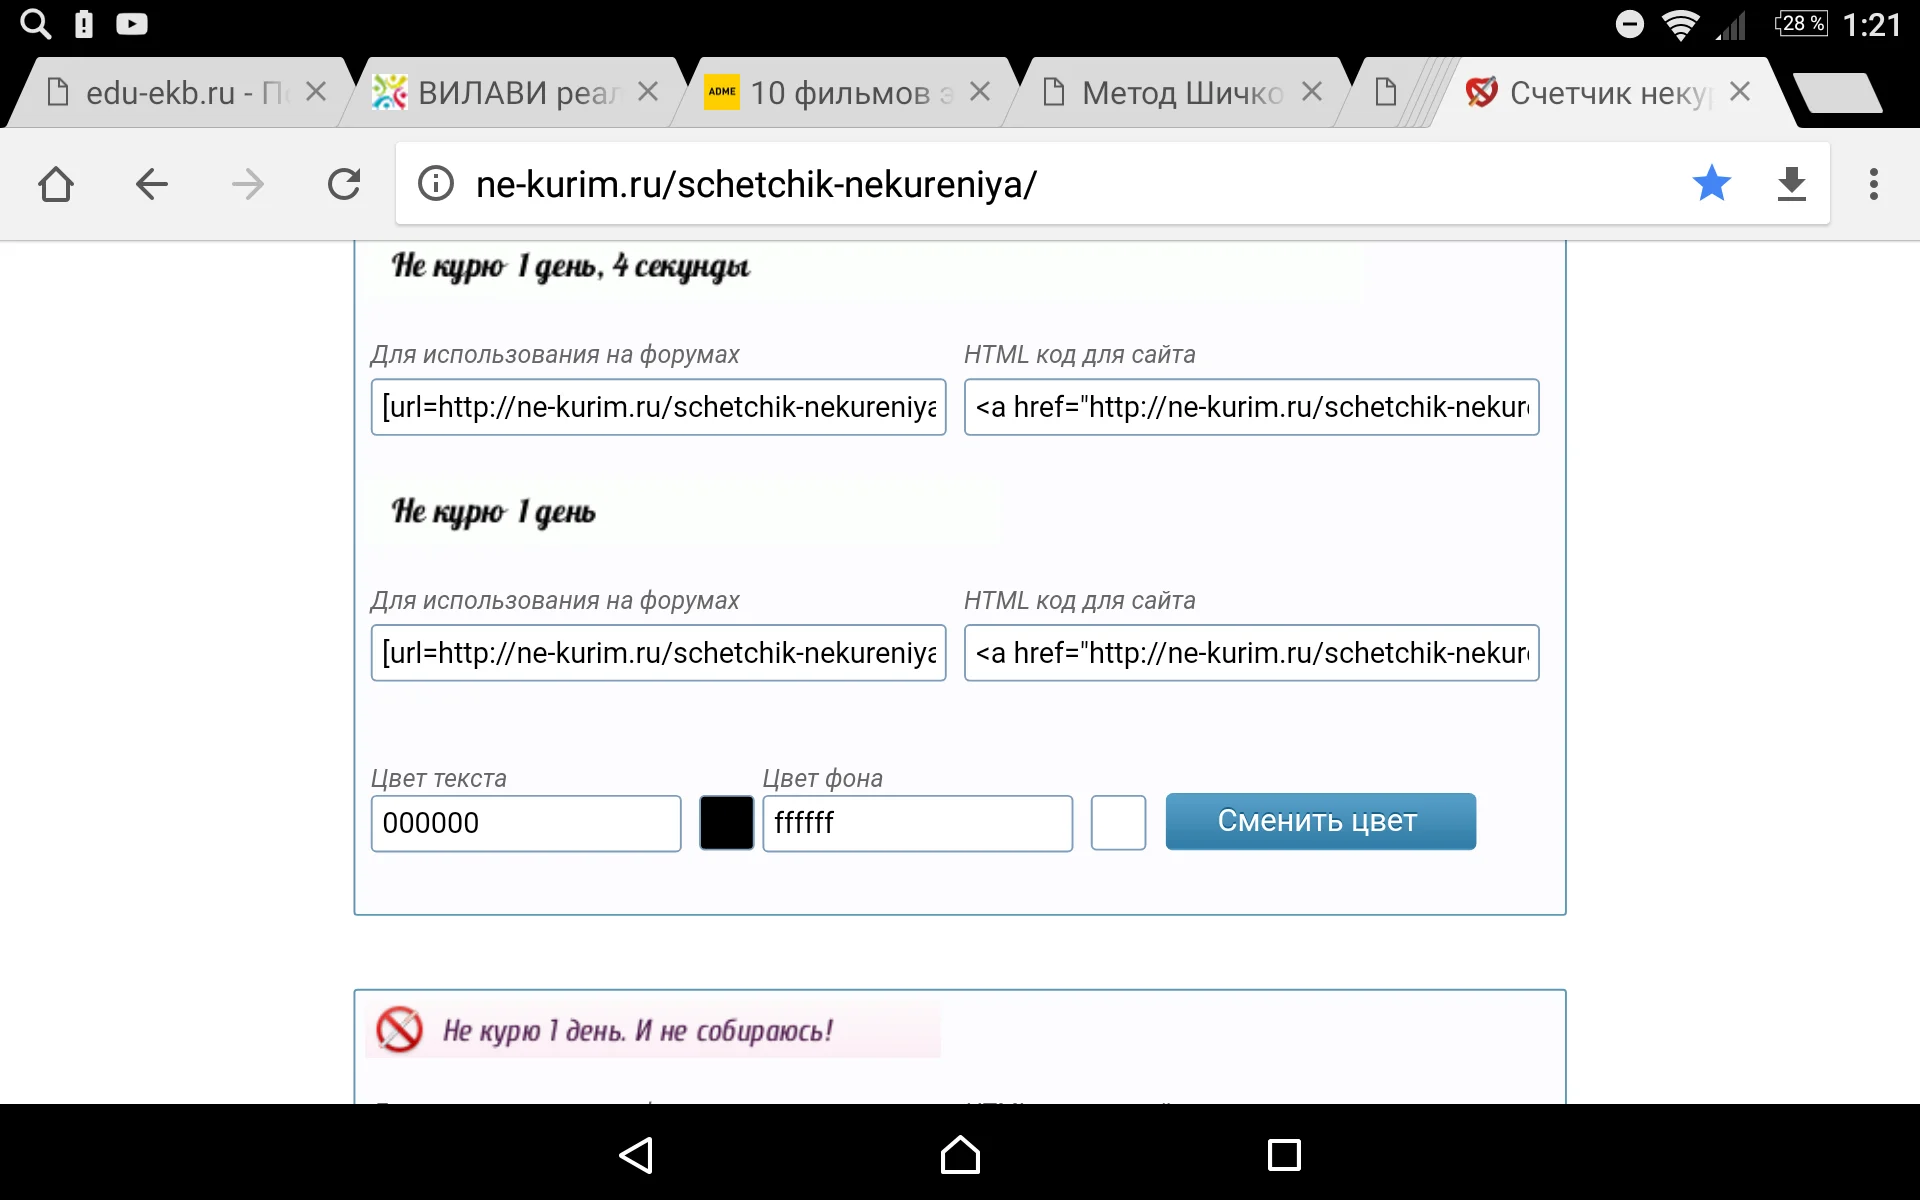Image resolution: width=1920 pixels, height=1200 pixels.
Task: Tap the Android home button
Action: click(x=959, y=1156)
